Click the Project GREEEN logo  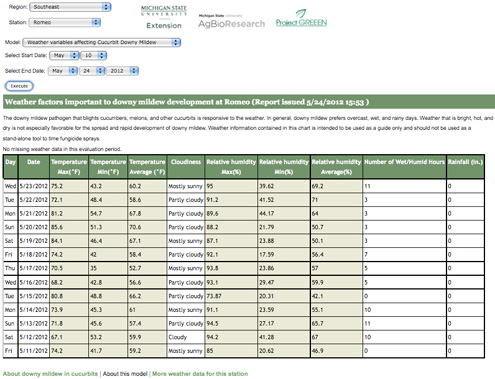click(x=301, y=18)
